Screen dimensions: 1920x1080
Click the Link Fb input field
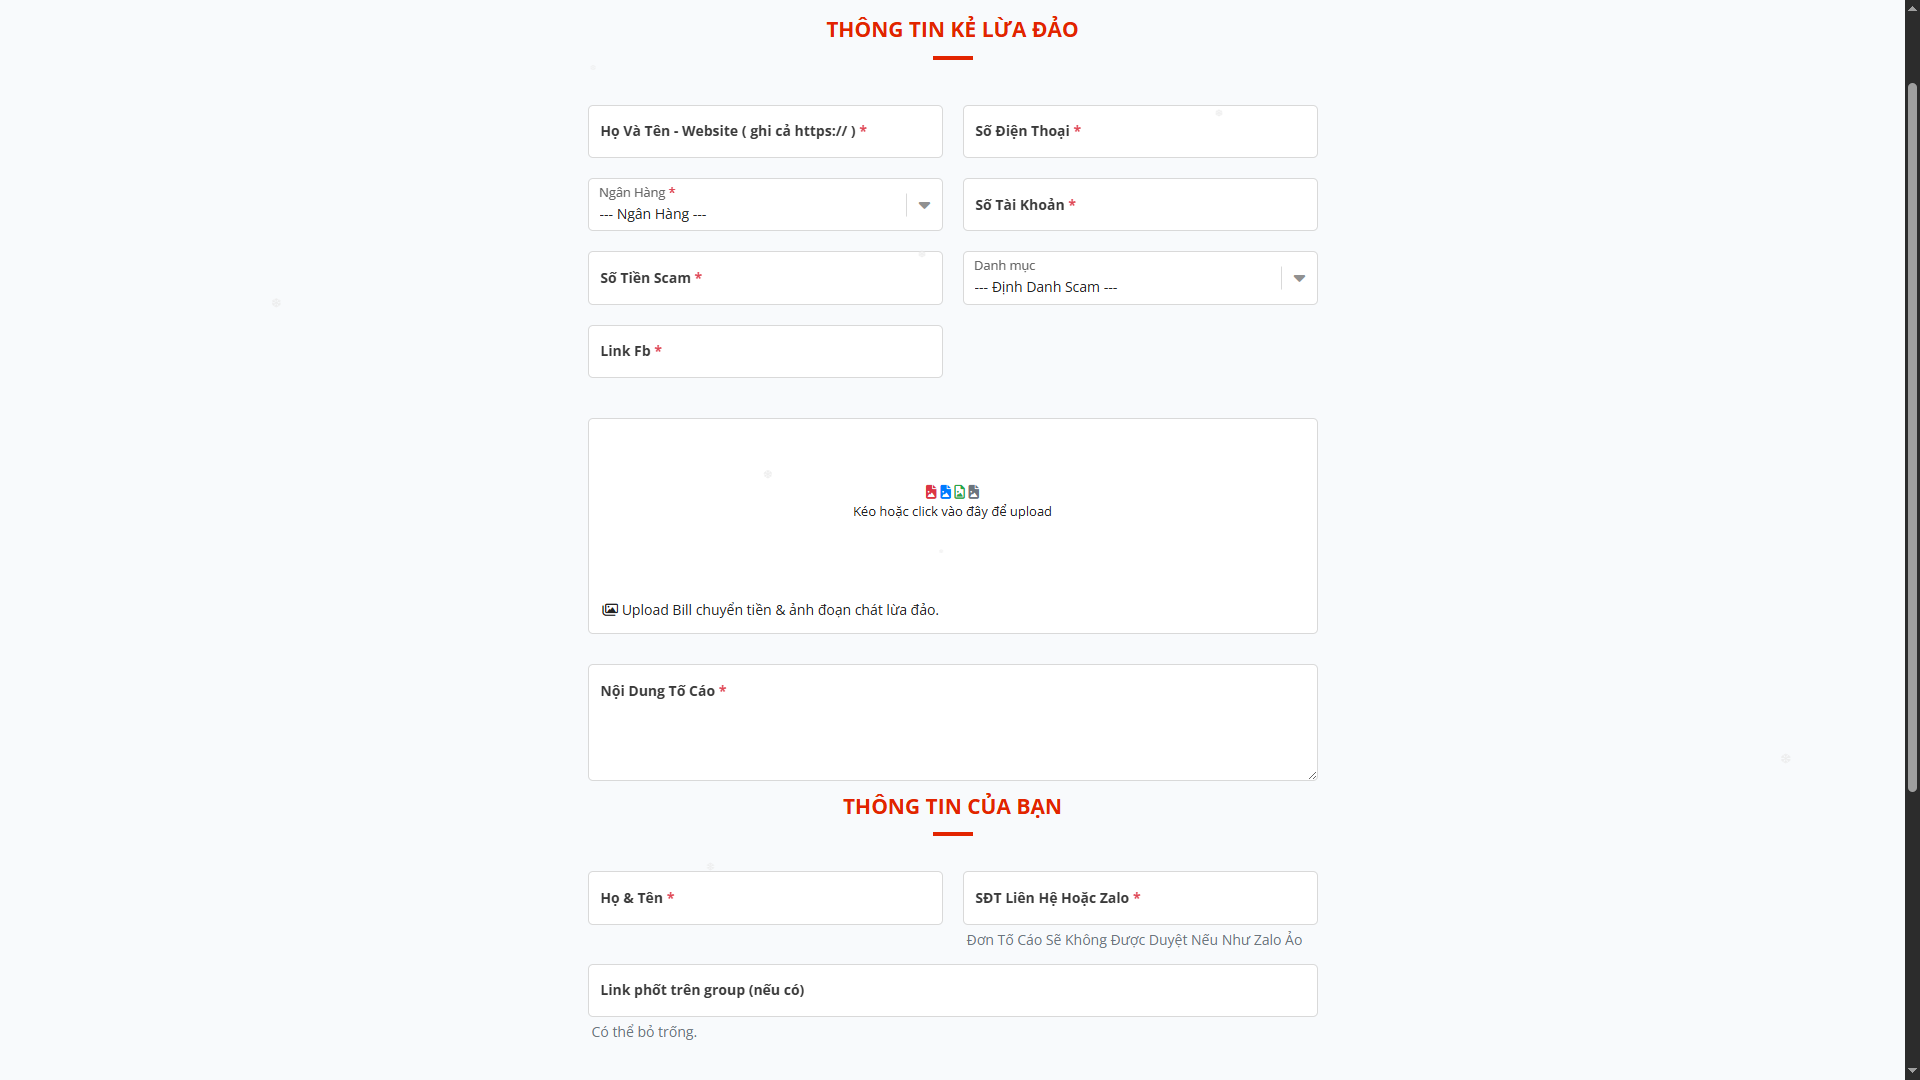765,351
